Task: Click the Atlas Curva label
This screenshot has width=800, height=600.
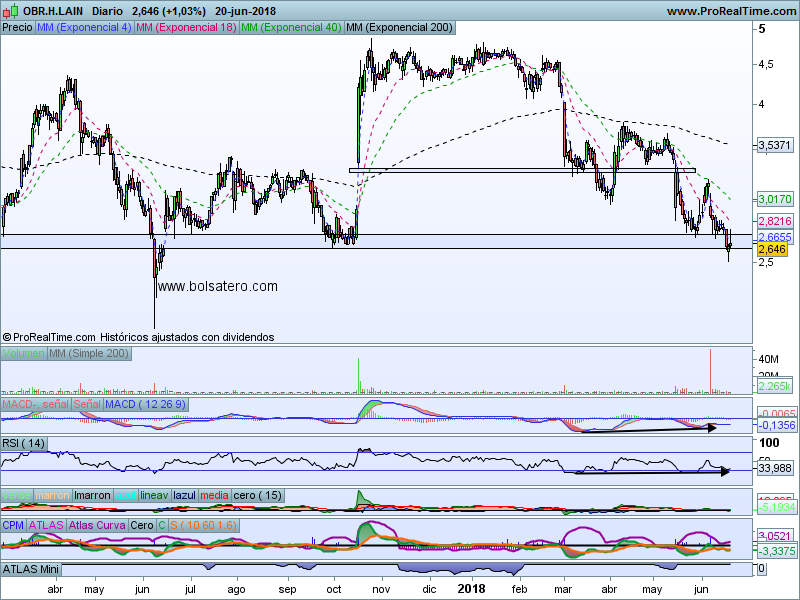Action: pyautogui.click(x=97, y=524)
